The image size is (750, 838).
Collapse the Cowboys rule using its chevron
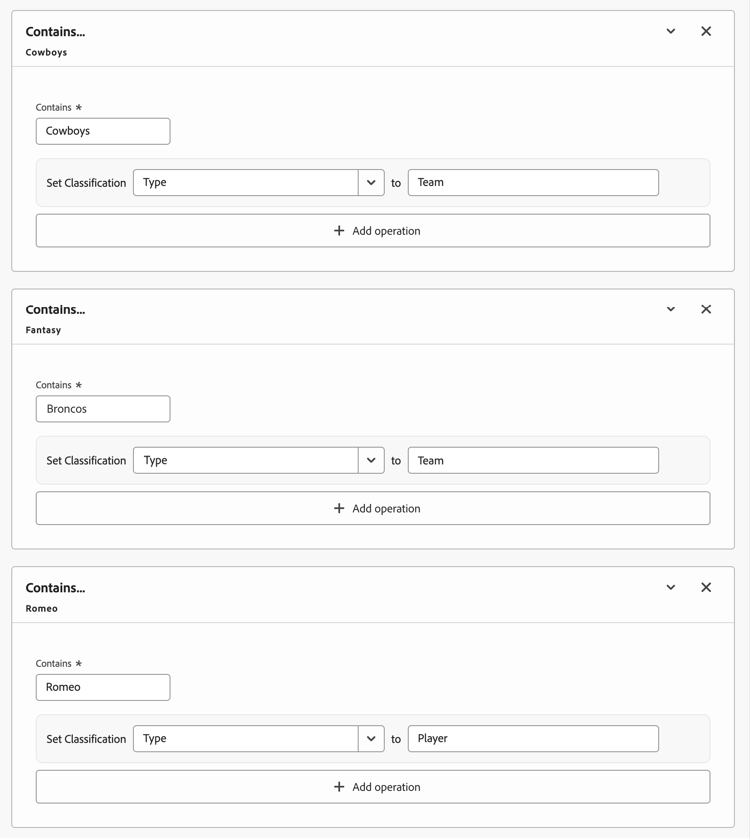coord(670,32)
